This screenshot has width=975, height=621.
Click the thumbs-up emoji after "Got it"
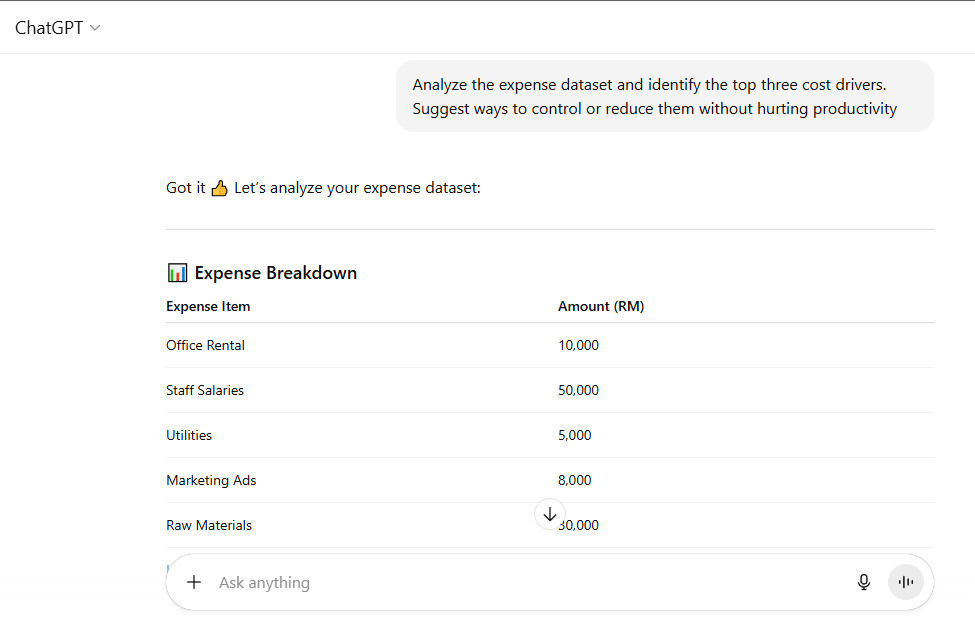click(x=220, y=188)
